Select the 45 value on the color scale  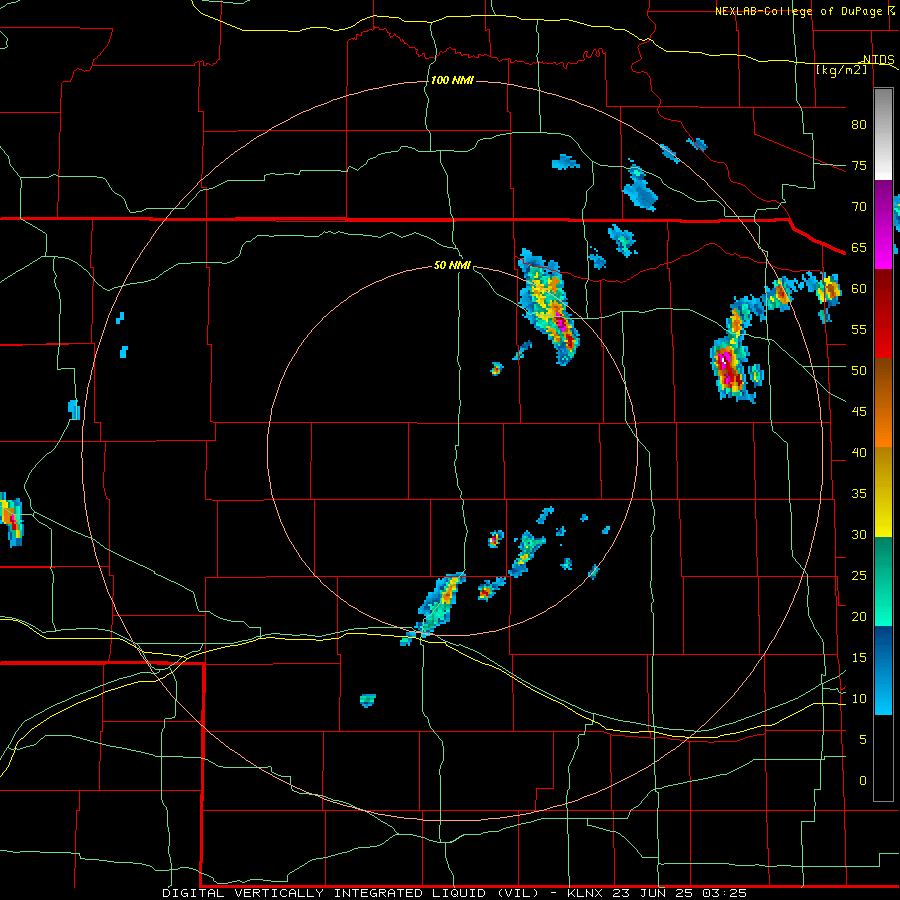pos(859,412)
